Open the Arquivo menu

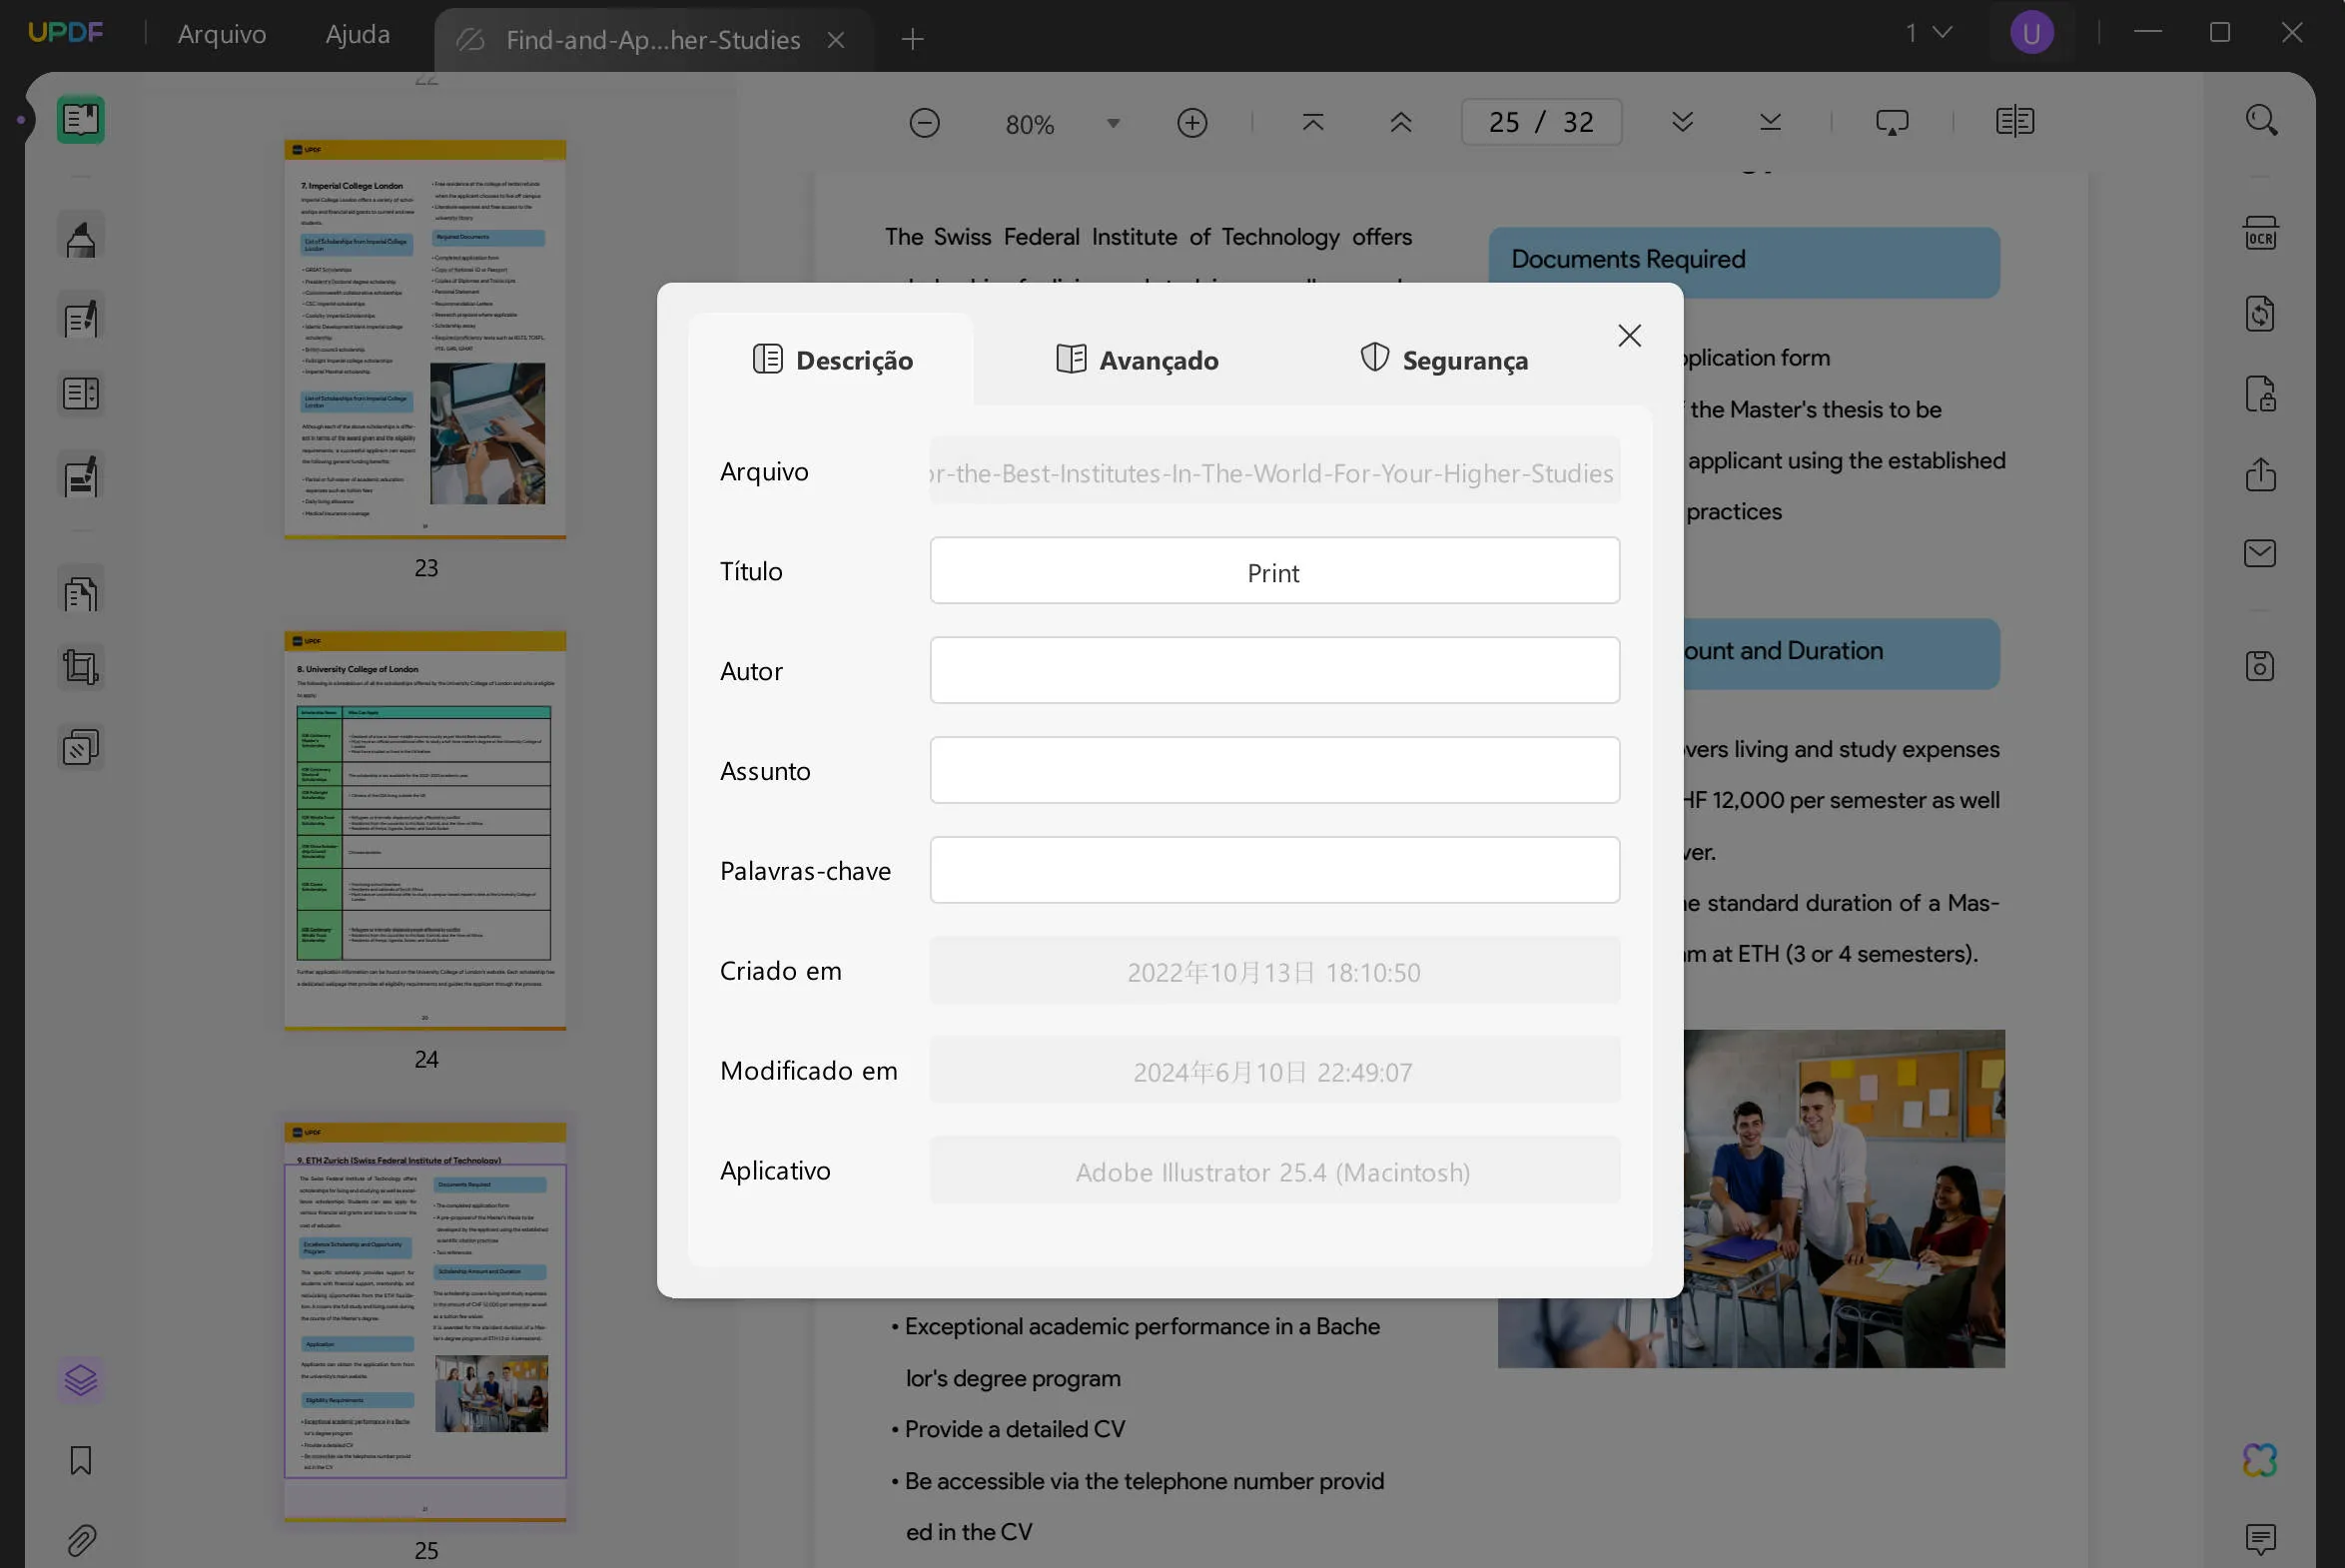(221, 33)
